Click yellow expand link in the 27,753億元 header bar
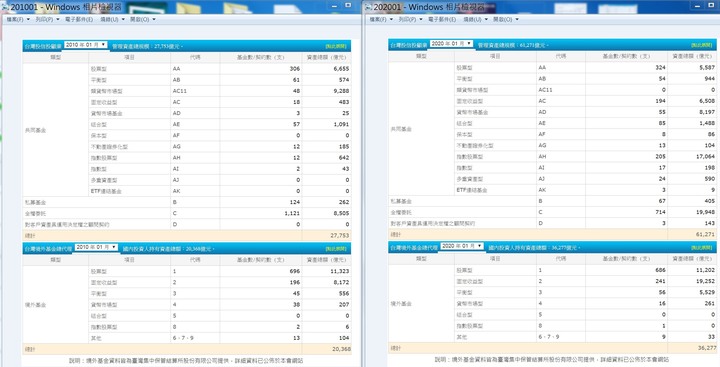The width and height of the screenshot is (720, 367). pyautogui.click(x=336, y=46)
